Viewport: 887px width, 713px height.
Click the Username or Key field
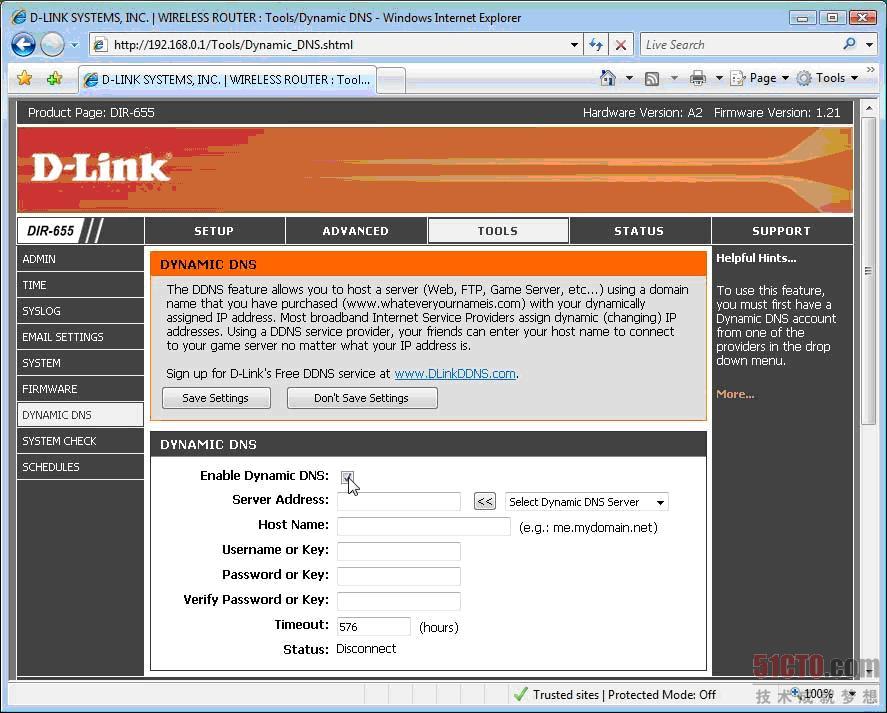tap(399, 551)
